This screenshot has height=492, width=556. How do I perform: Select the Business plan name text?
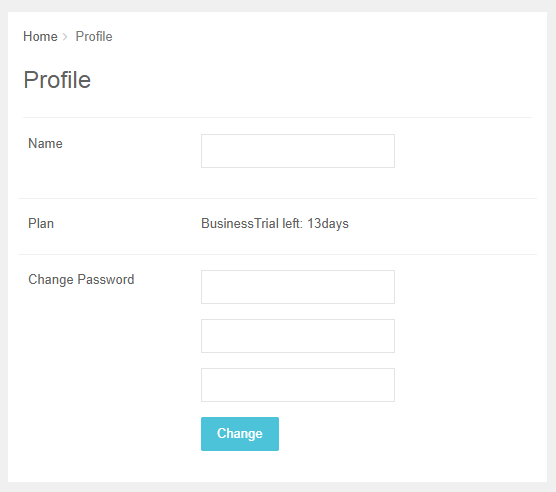[x=227, y=224]
